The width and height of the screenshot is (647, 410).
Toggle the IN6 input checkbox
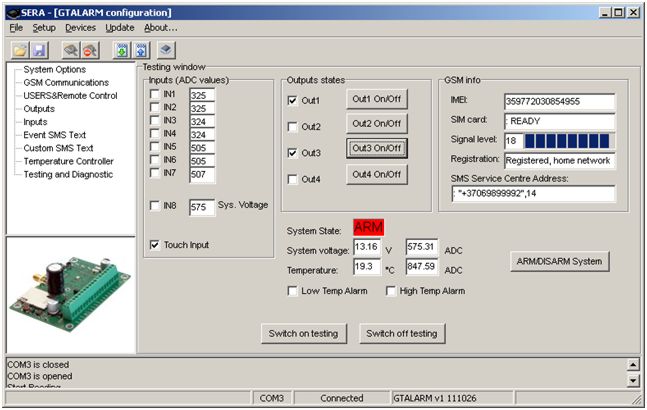point(155,159)
